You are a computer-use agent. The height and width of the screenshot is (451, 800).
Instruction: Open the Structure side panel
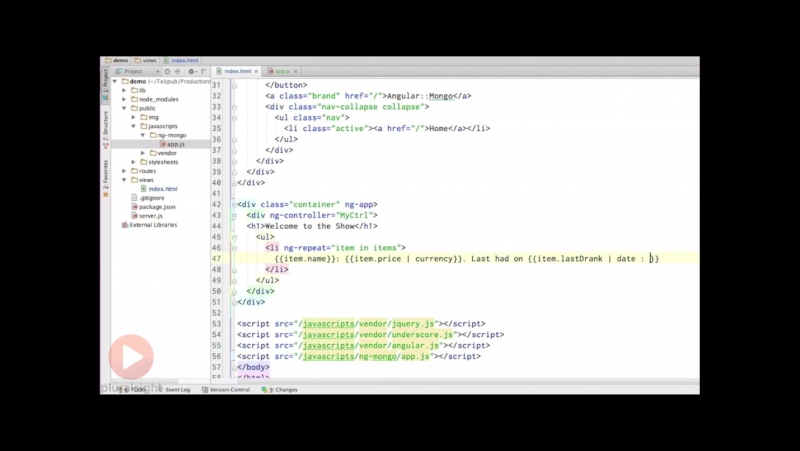(x=106, y=130)
